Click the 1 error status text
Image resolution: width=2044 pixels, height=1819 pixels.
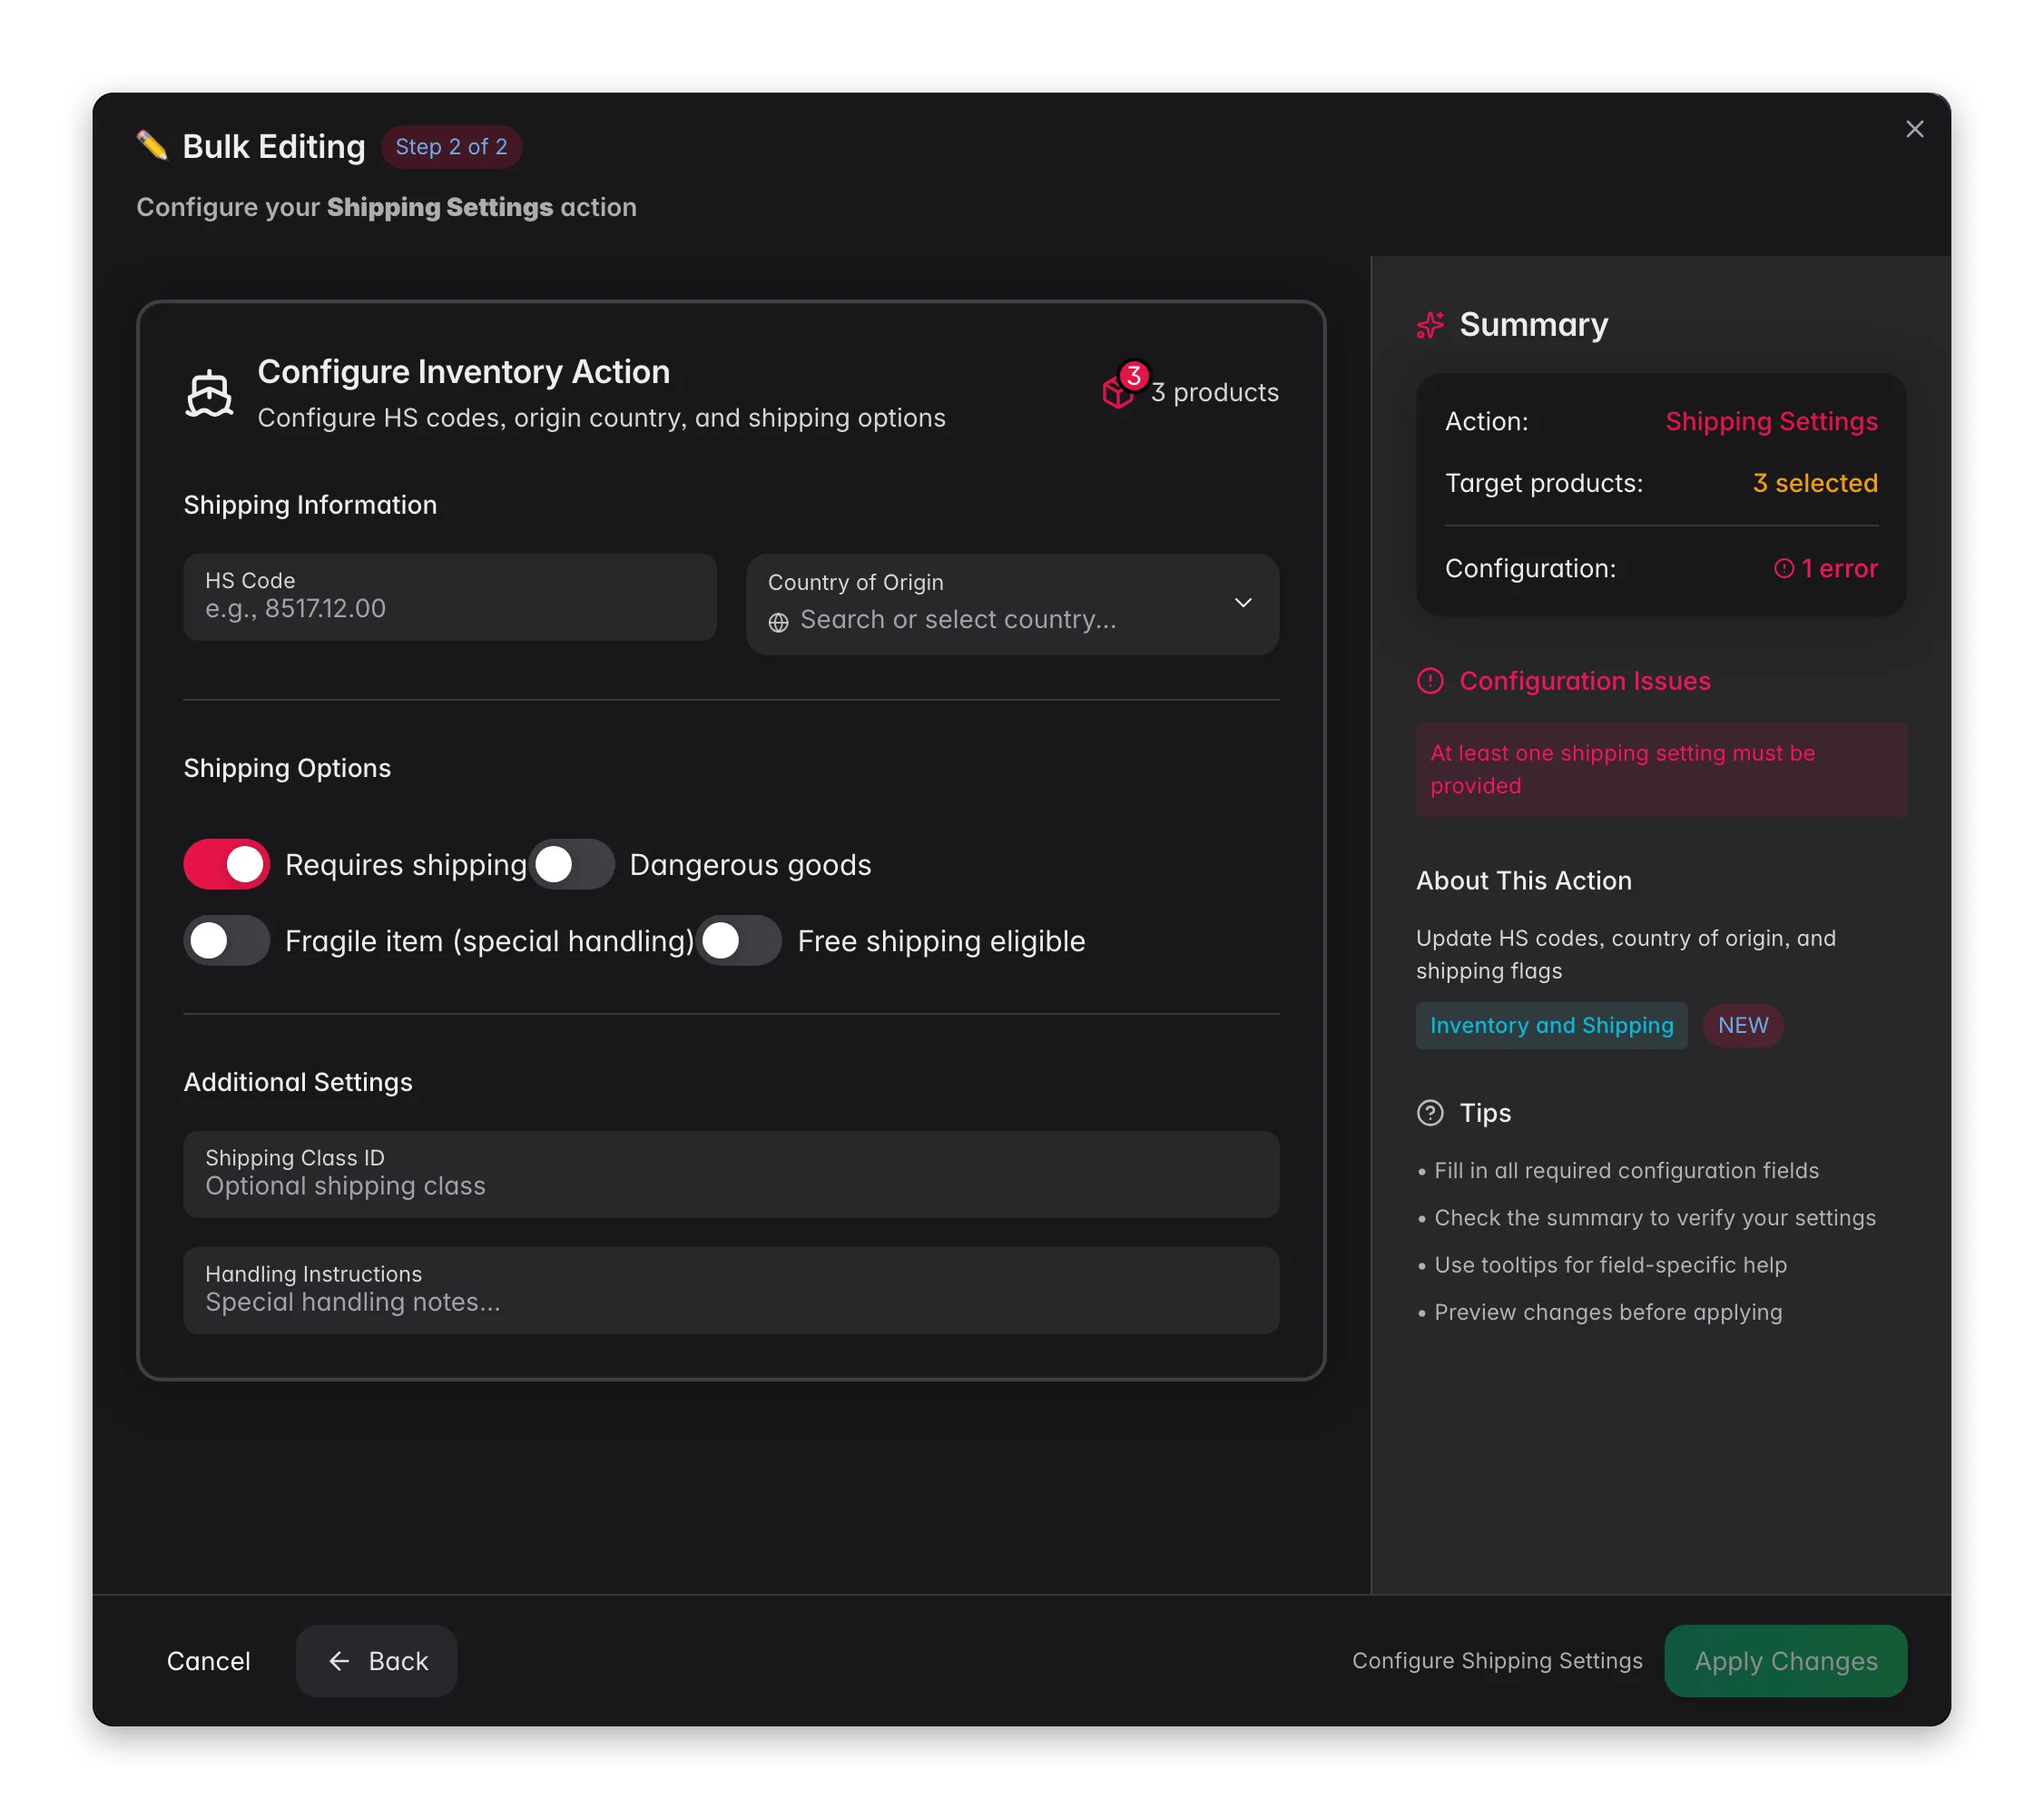tap(1839, 568)
